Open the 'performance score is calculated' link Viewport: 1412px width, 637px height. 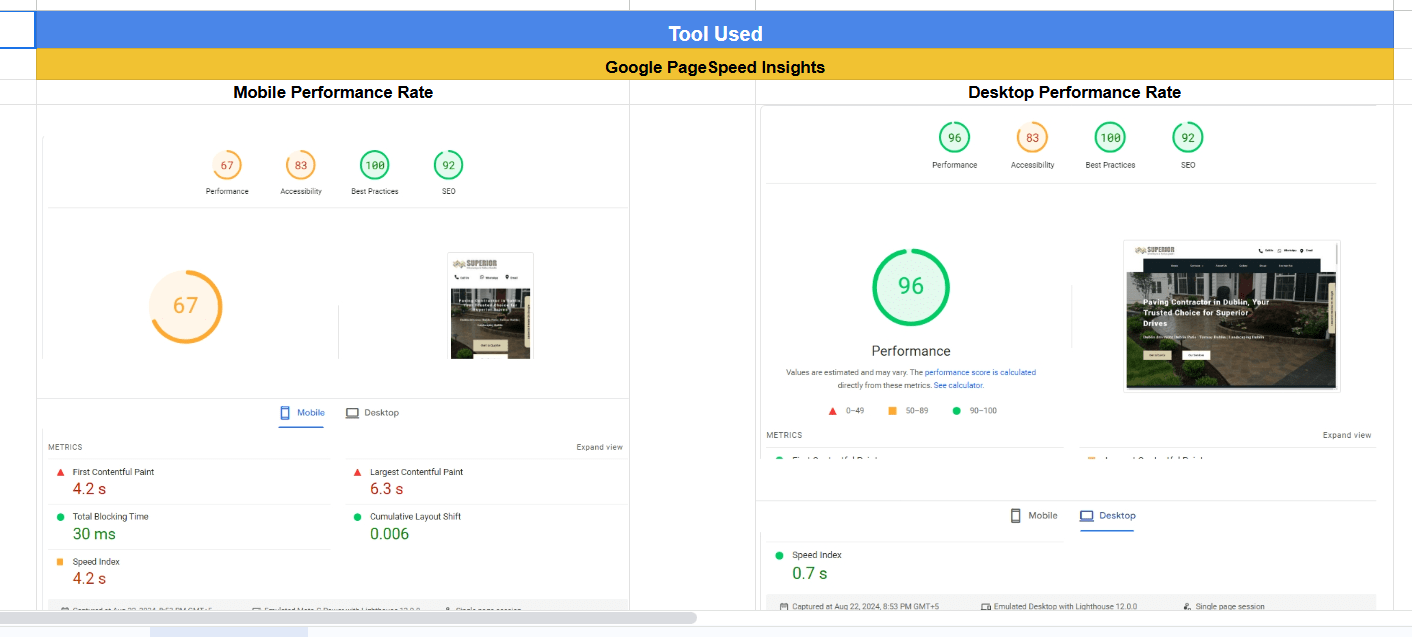(x=980, y=372)
